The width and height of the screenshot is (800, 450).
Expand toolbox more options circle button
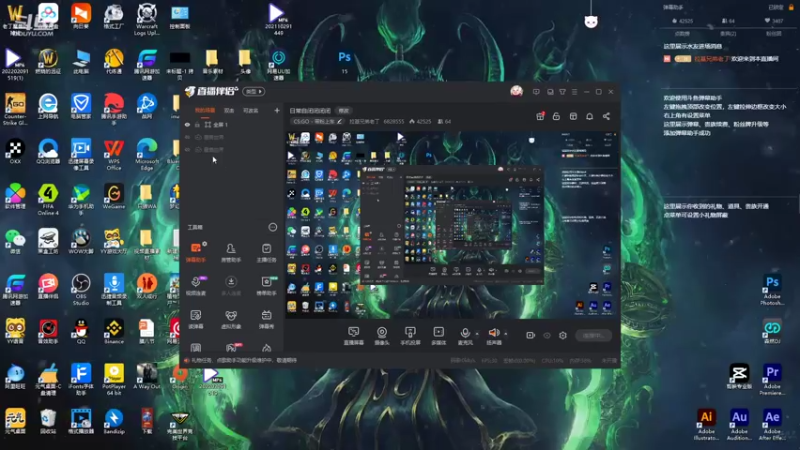point(272,227)
